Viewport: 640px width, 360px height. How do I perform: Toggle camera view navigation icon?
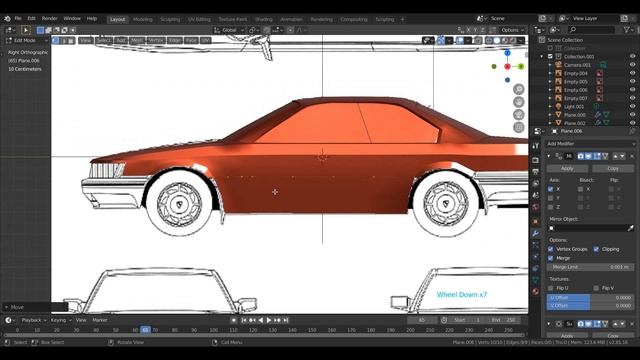[x=518, y=115]
